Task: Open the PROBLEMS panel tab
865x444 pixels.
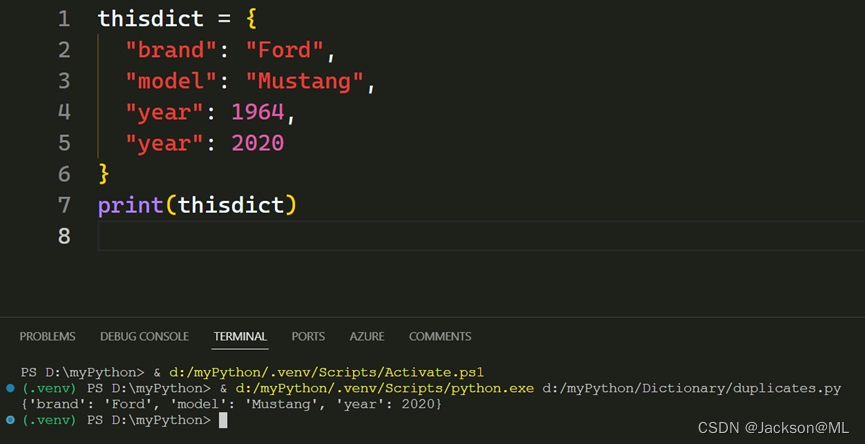Action: pos(48,337)
